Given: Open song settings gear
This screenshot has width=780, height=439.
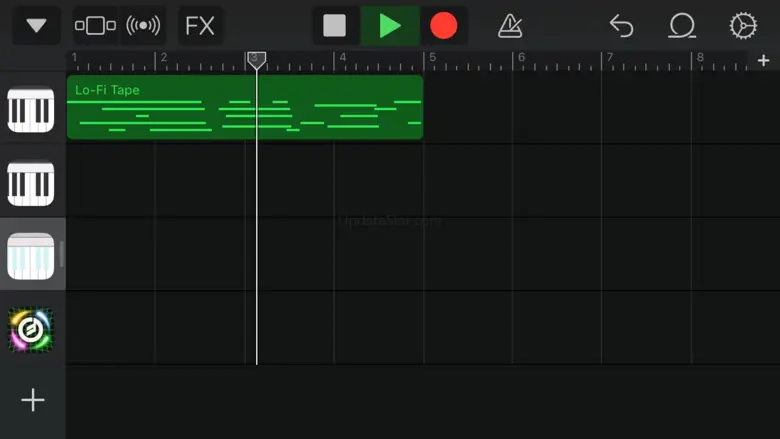Looking at the screenshot, I should point(743,25).
